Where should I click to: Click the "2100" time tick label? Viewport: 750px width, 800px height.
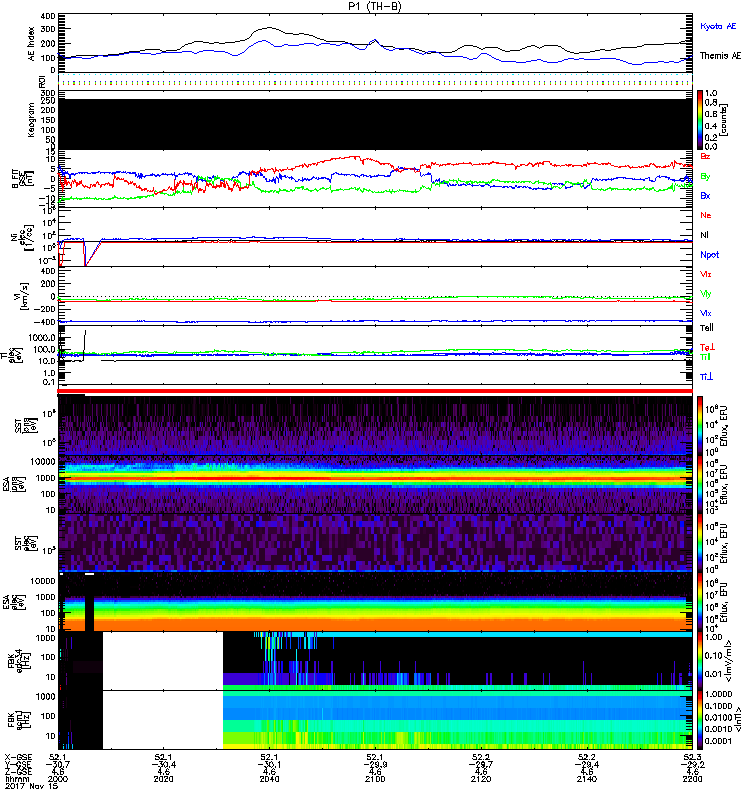coord(375,779)
